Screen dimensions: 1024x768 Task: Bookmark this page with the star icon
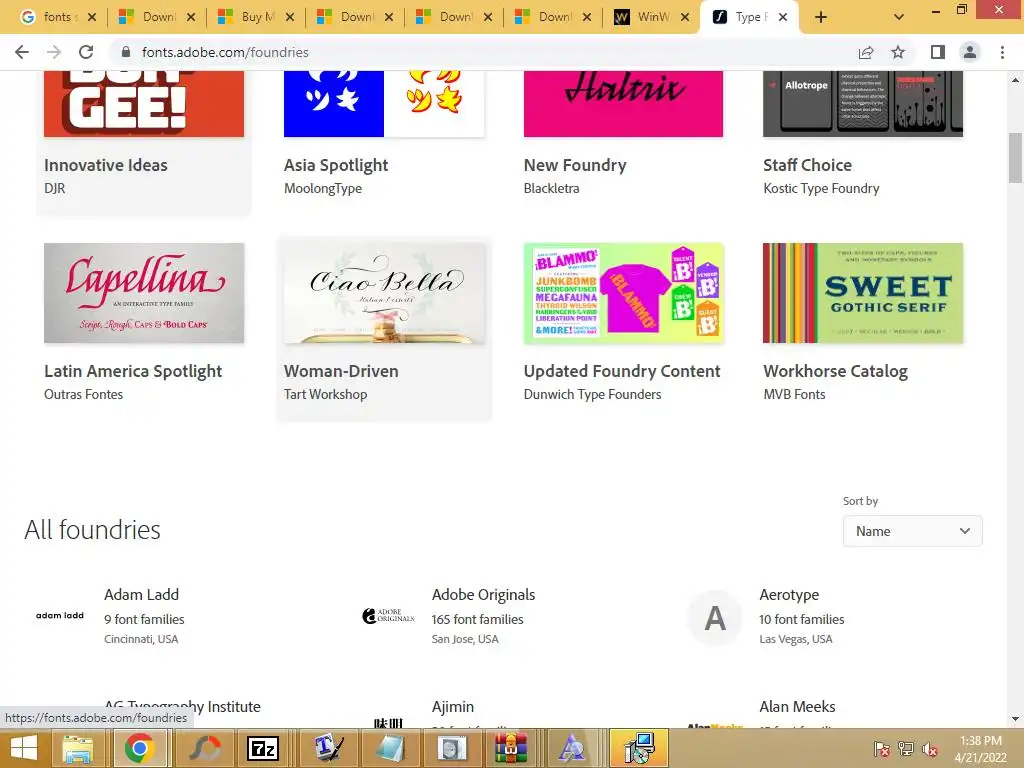click(898, 52)
